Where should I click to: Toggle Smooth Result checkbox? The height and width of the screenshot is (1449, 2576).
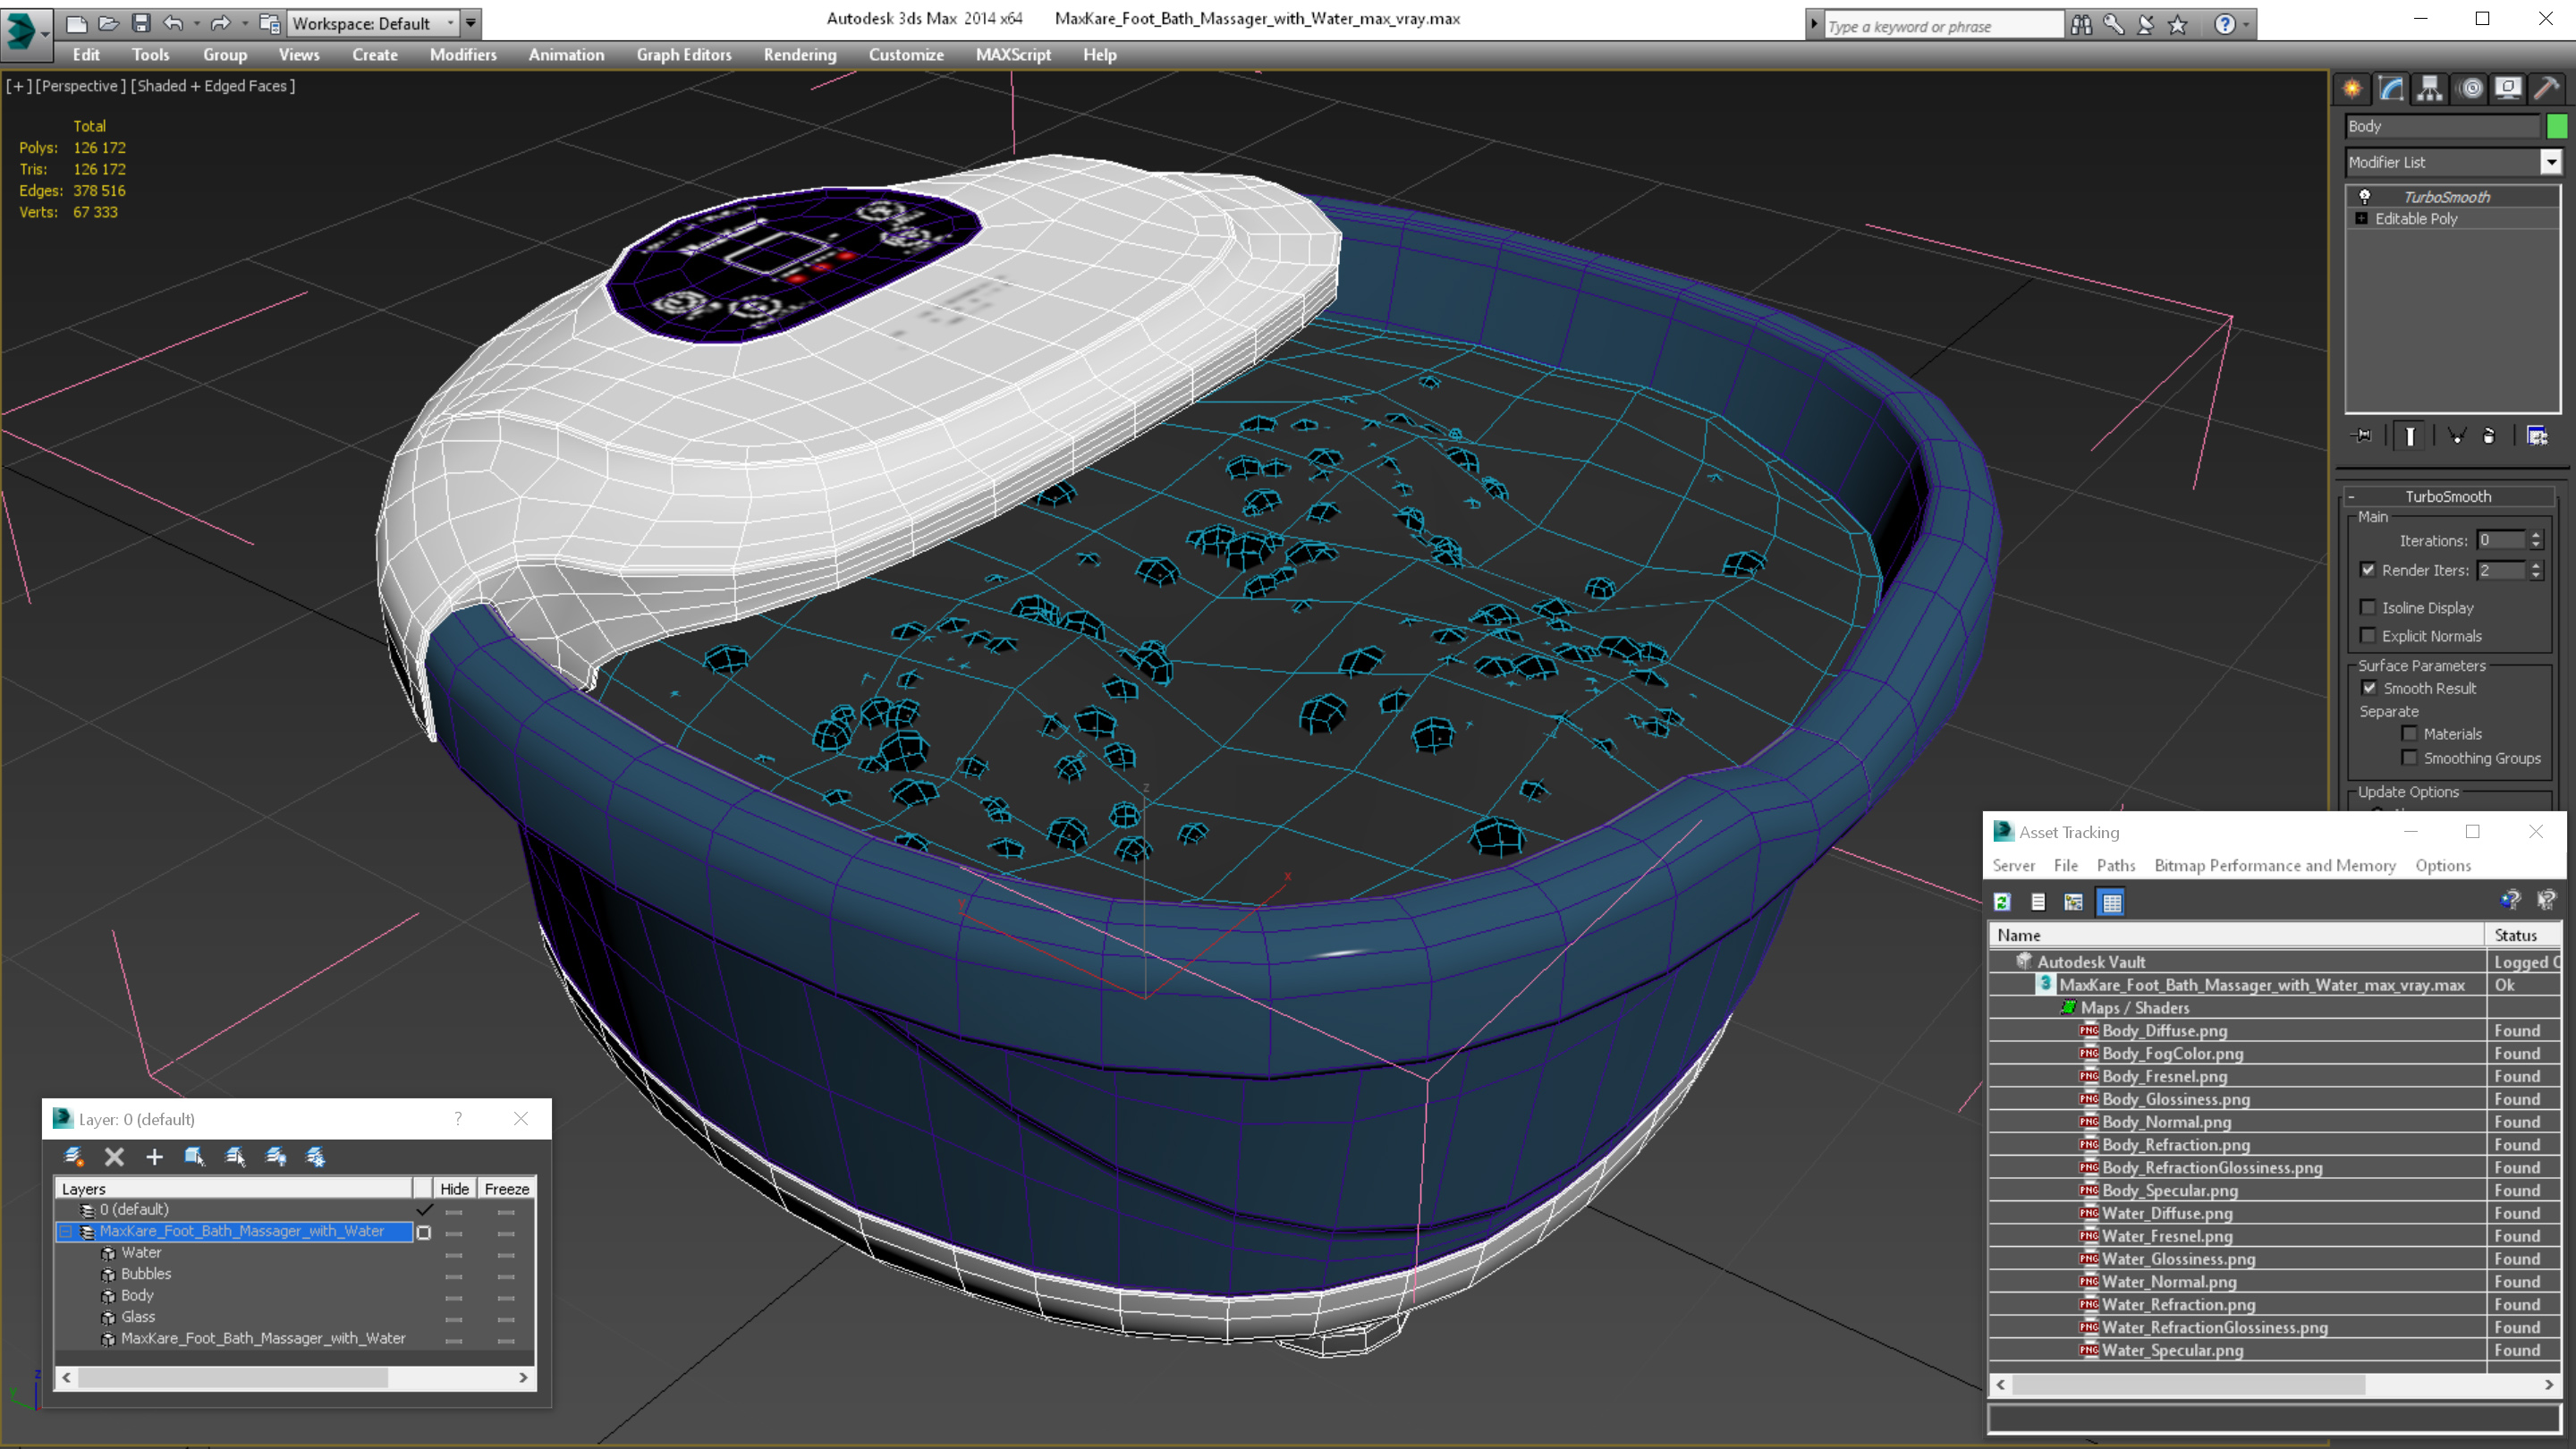2369,686
